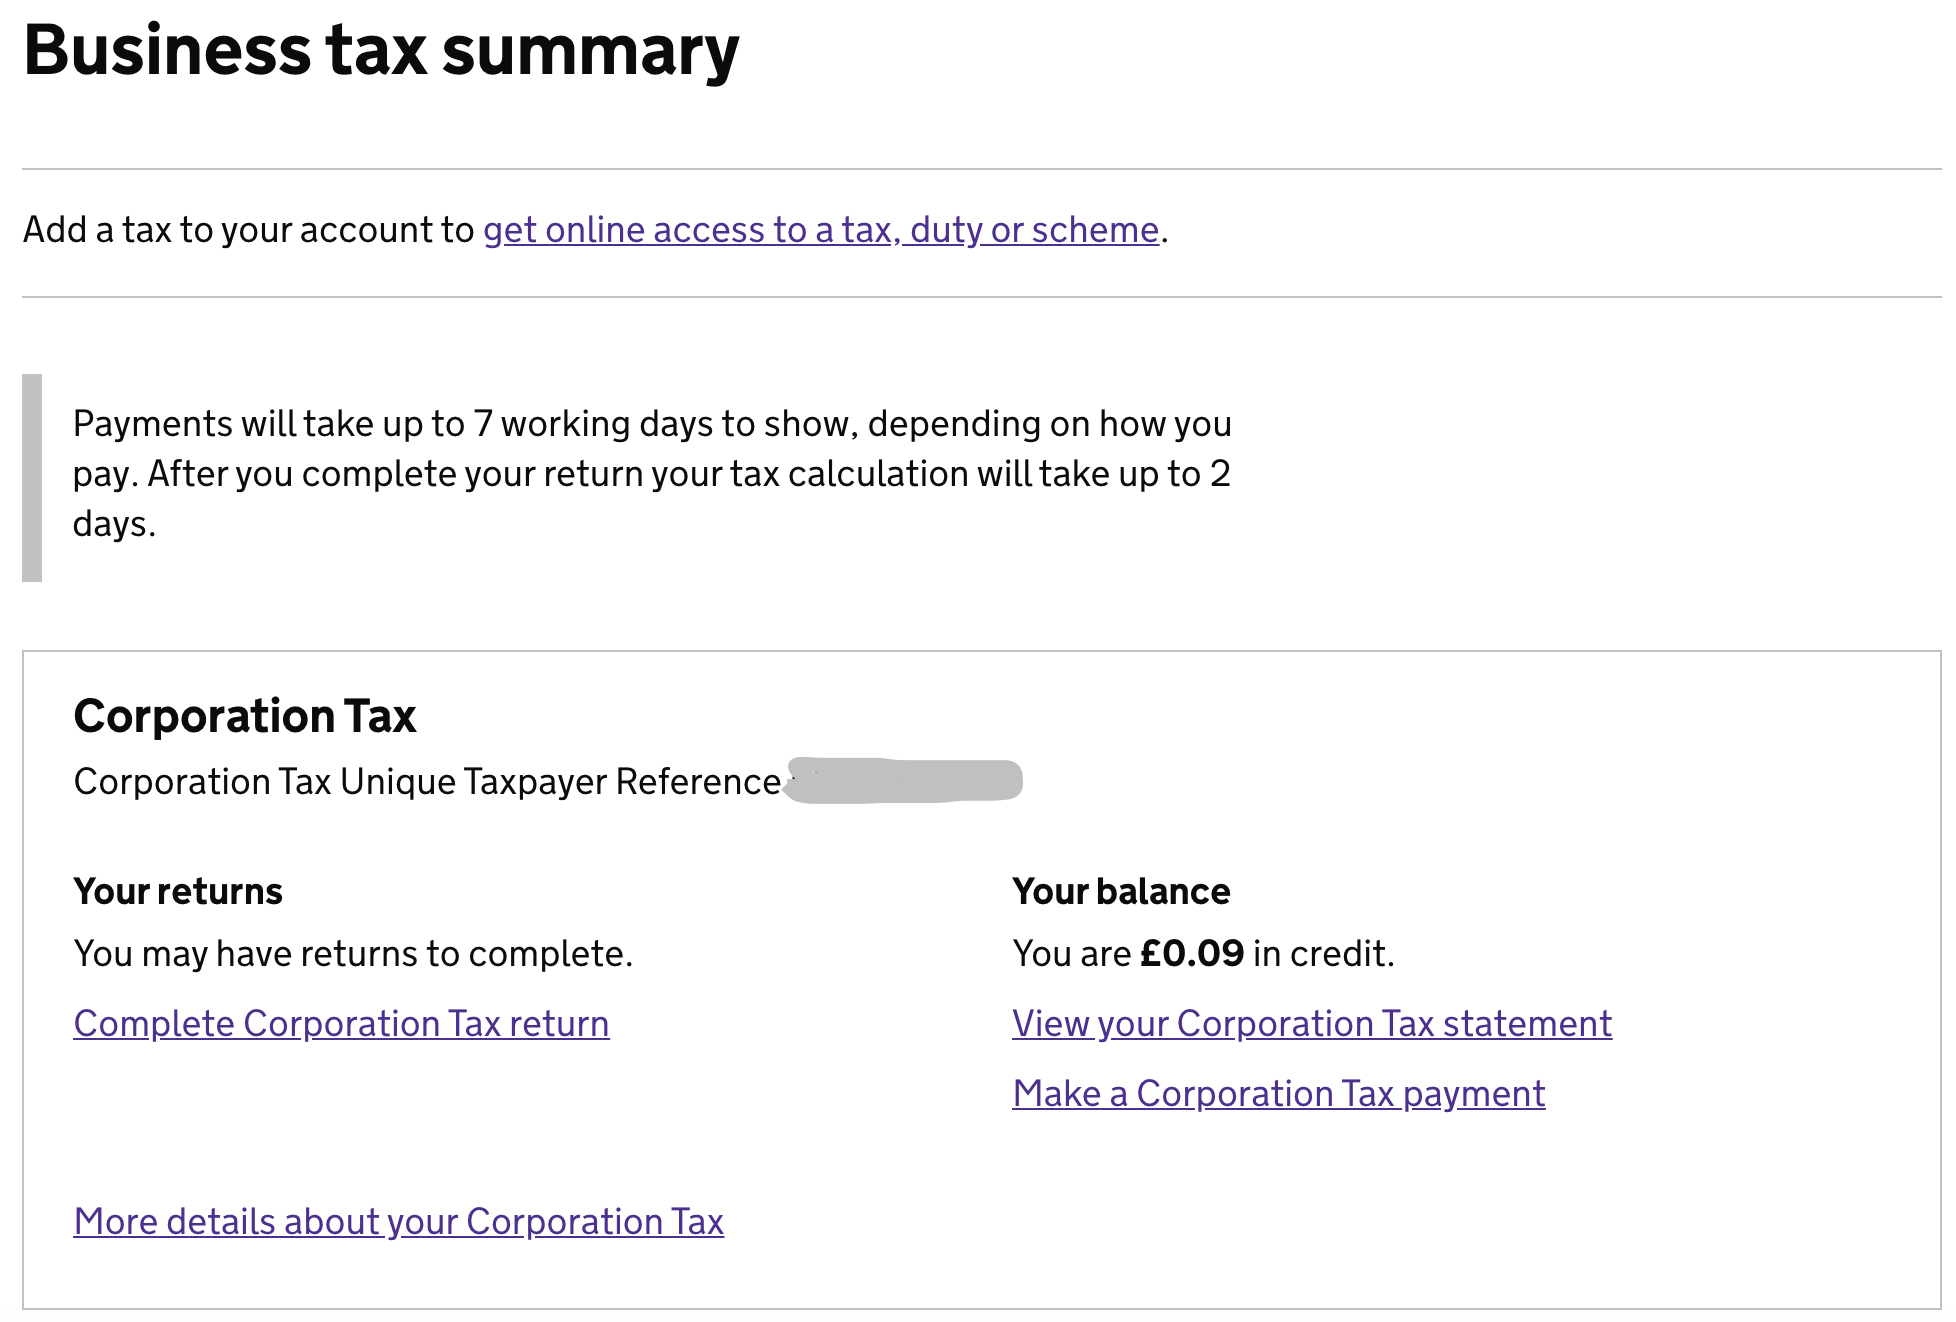Click the Business tax summary heading
The height and width of the screenshot is (1322, 1956).
tap(381, 50)
